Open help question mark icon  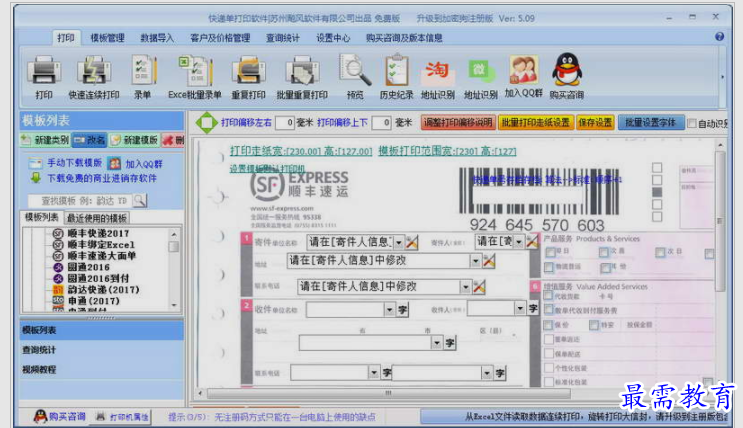[719, 36]
